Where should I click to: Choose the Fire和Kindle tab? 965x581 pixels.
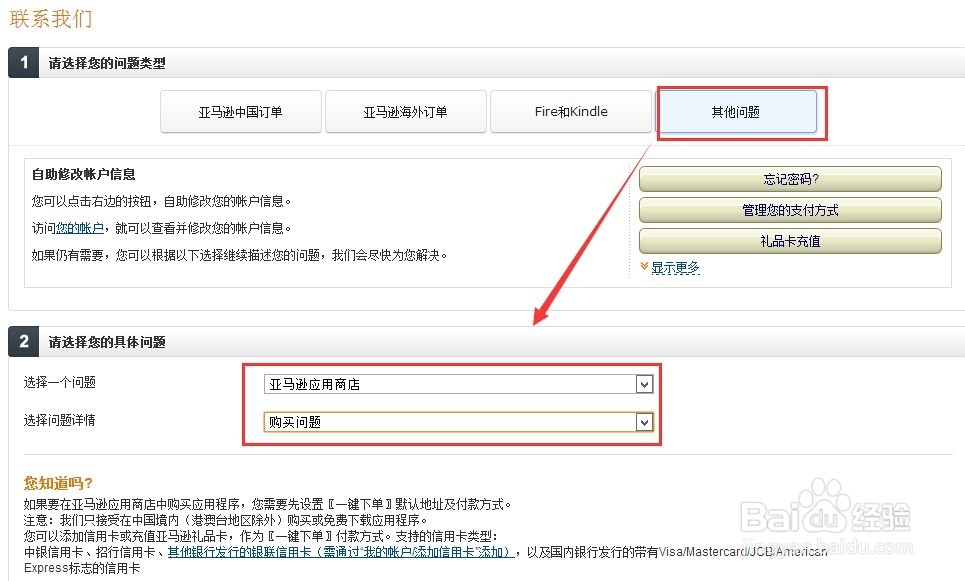(x=571, y=112)
